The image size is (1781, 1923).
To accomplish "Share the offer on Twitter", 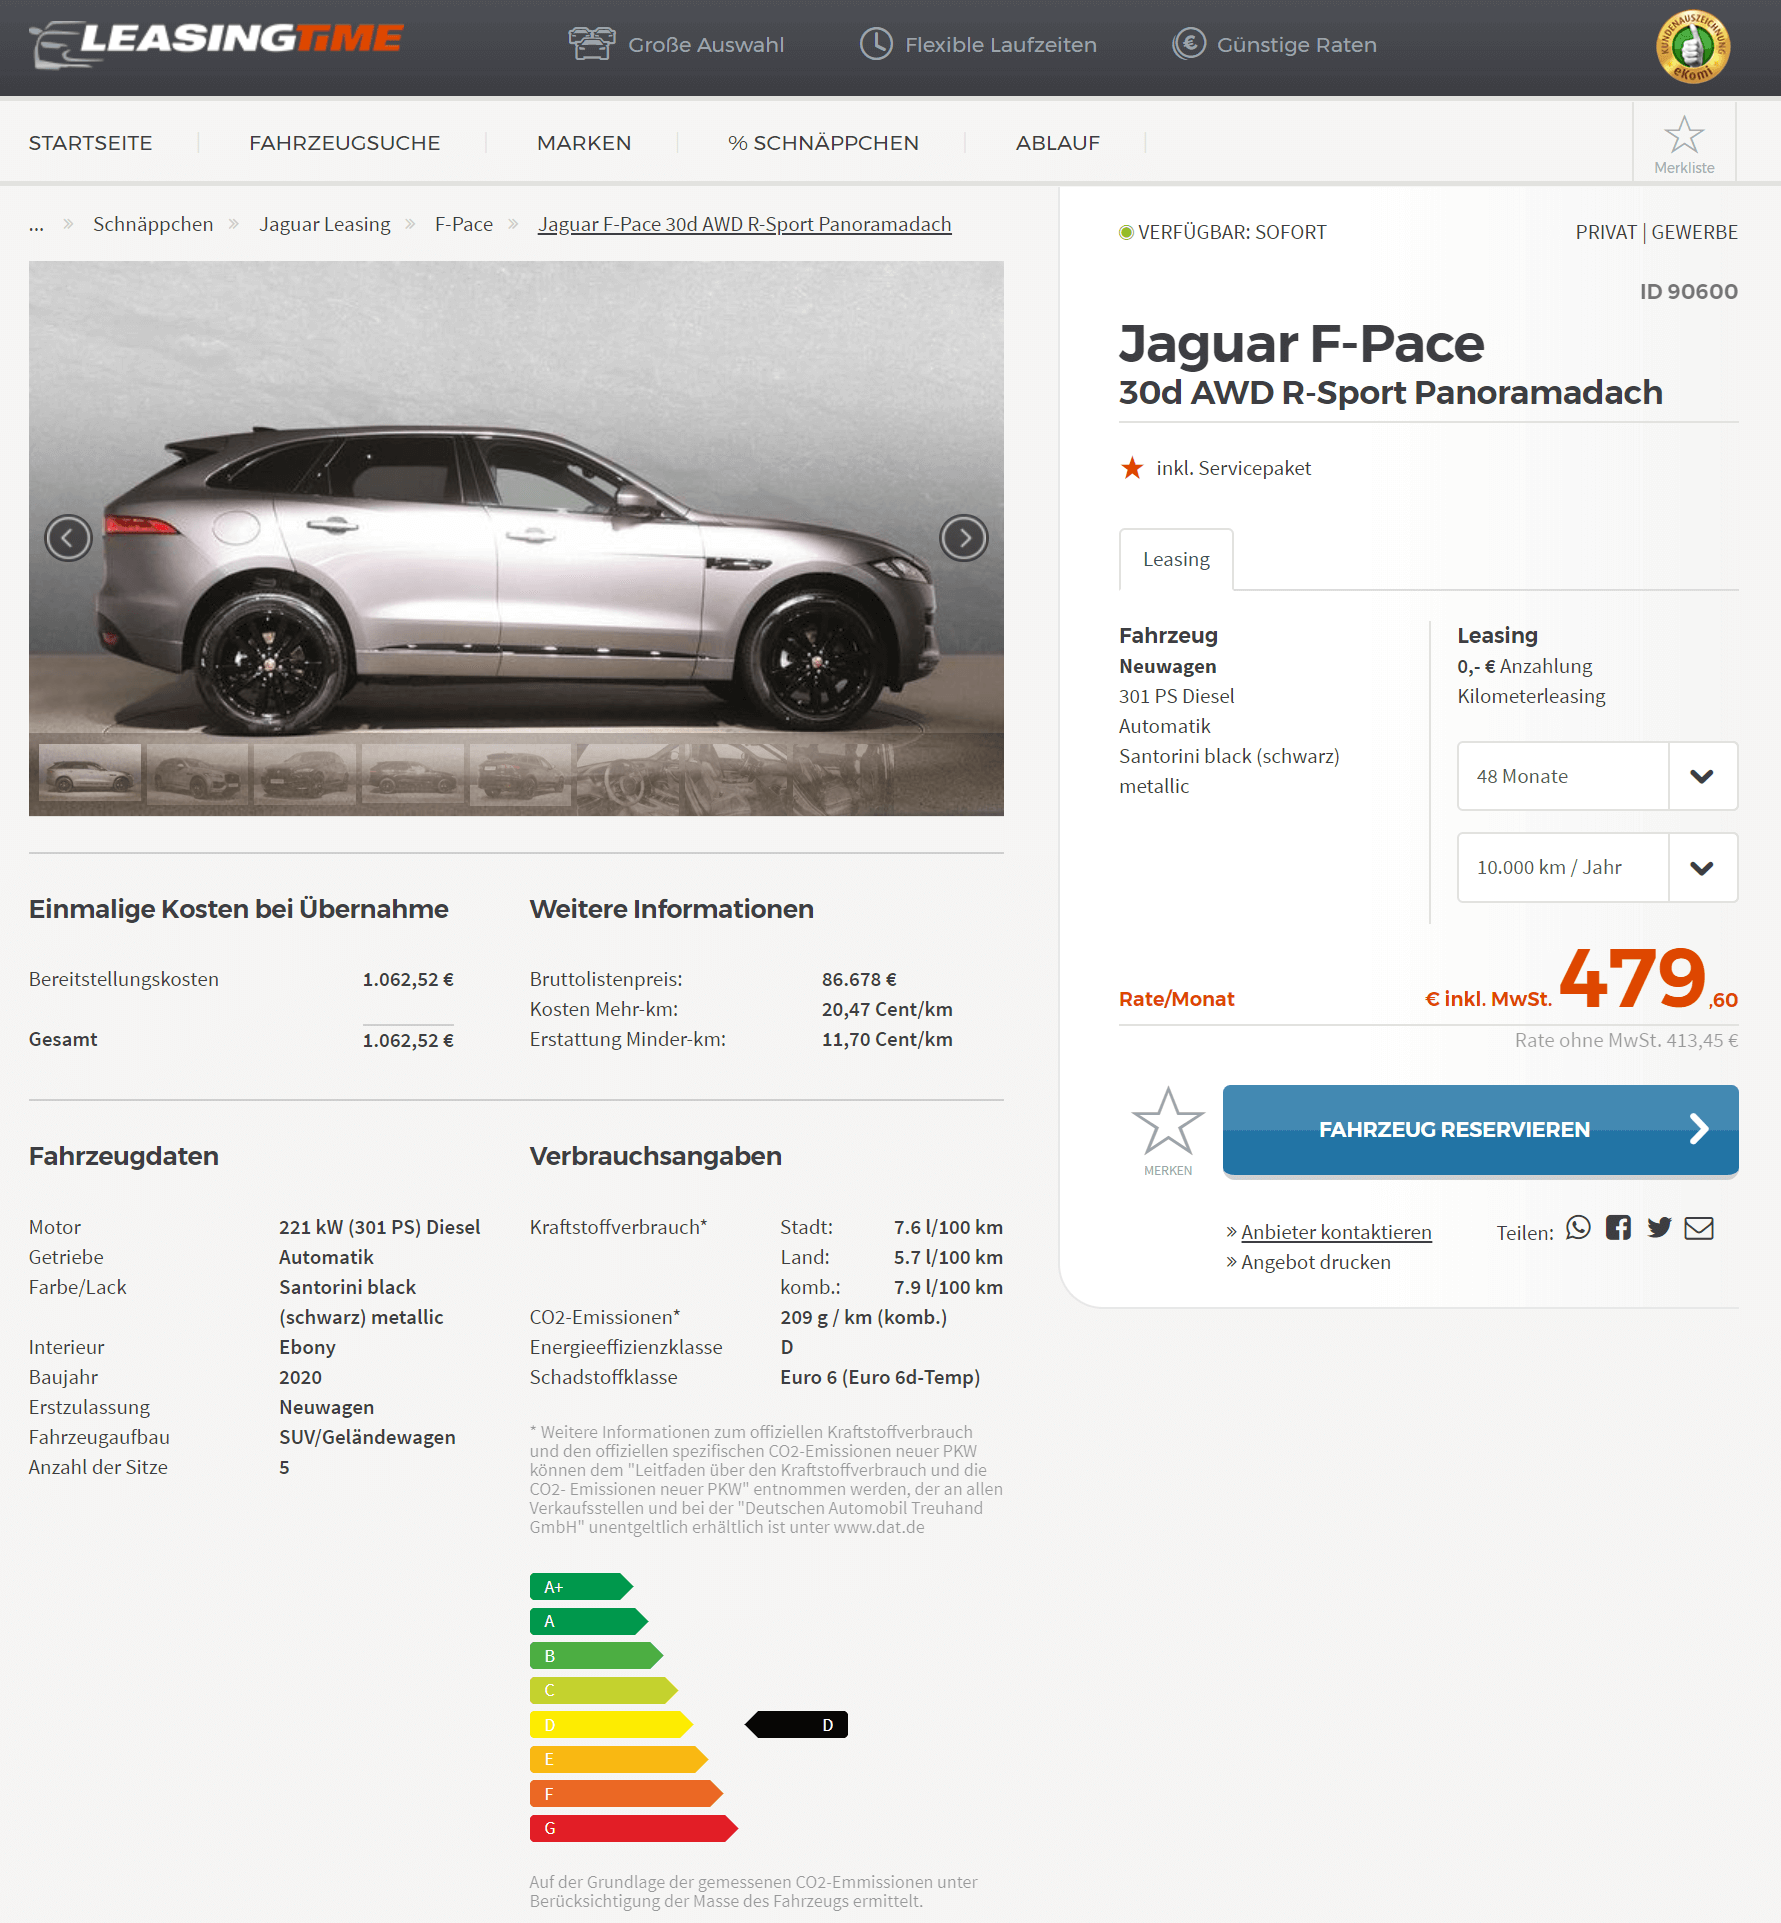I will coord(1659,1227).
